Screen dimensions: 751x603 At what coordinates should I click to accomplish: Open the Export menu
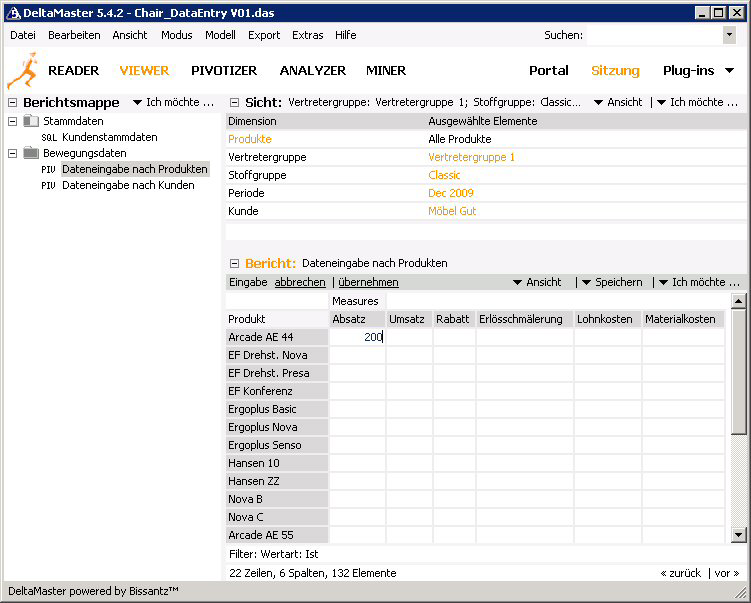264,35
